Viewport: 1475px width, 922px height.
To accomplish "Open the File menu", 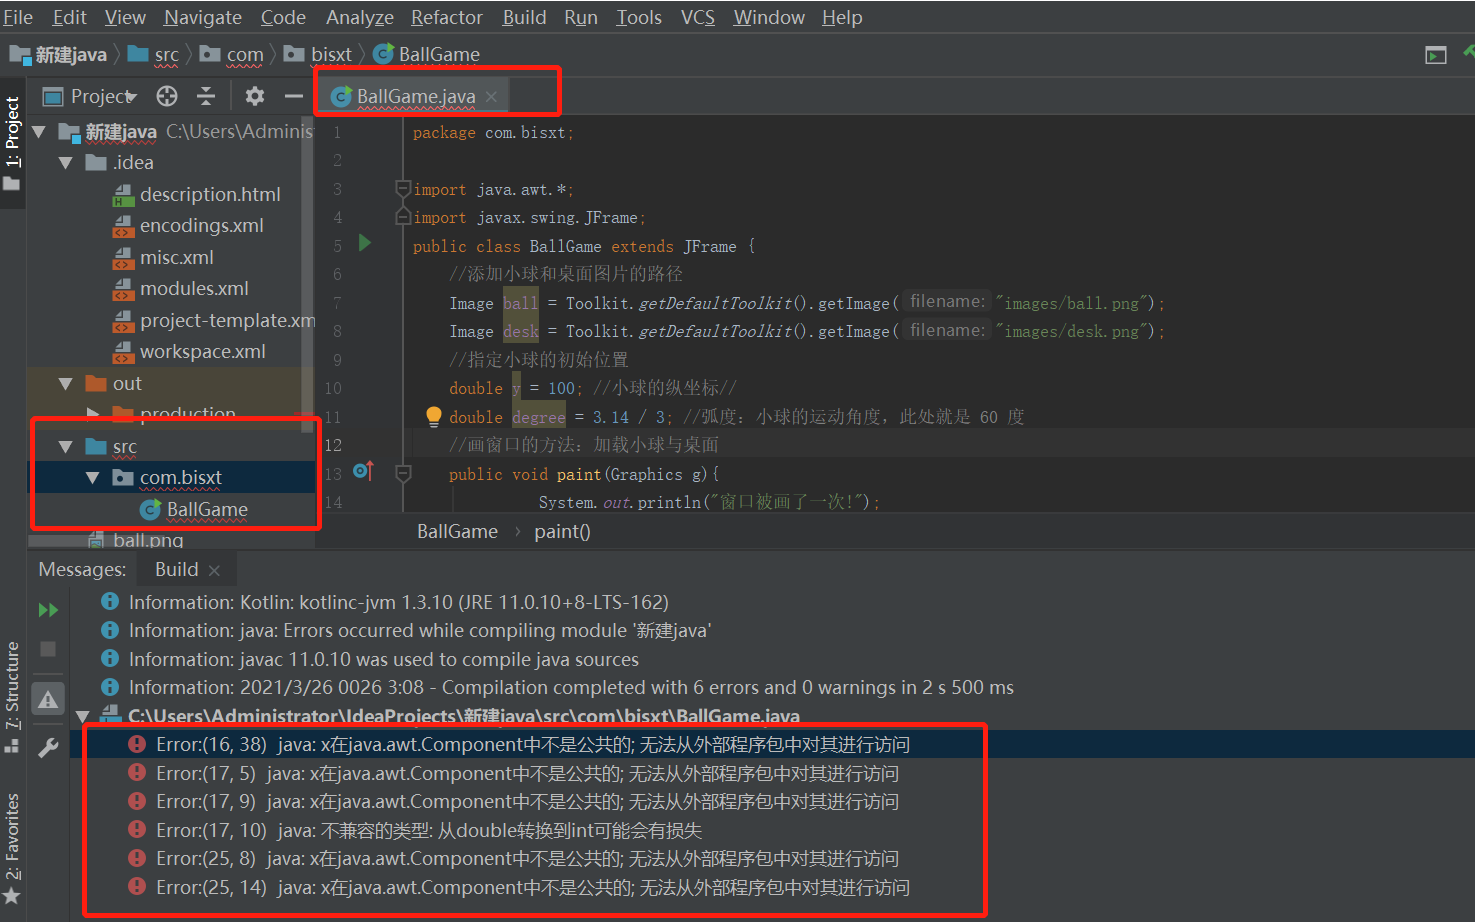I will coord(18,17).
